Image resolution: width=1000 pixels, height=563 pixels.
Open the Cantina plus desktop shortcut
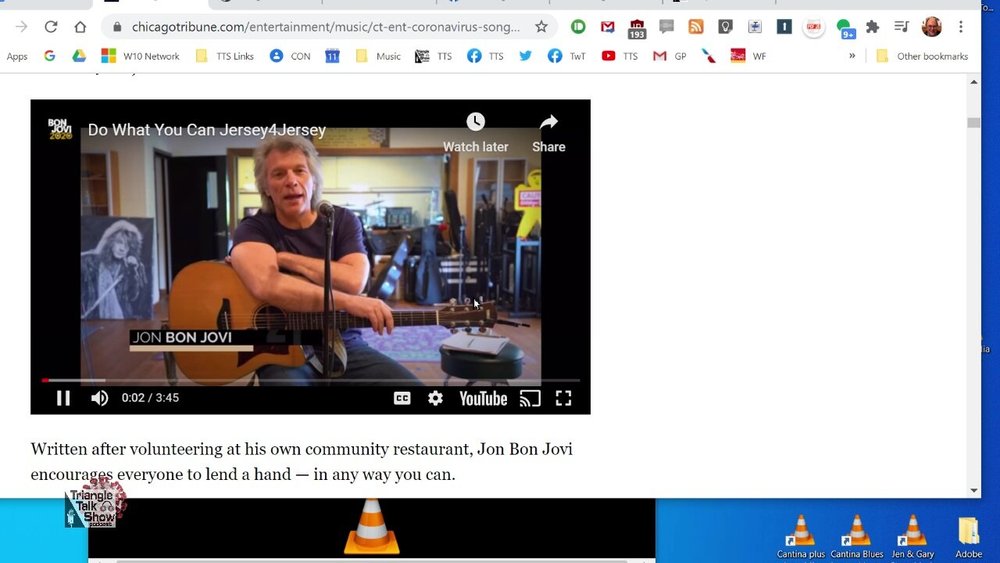point(800,537)
